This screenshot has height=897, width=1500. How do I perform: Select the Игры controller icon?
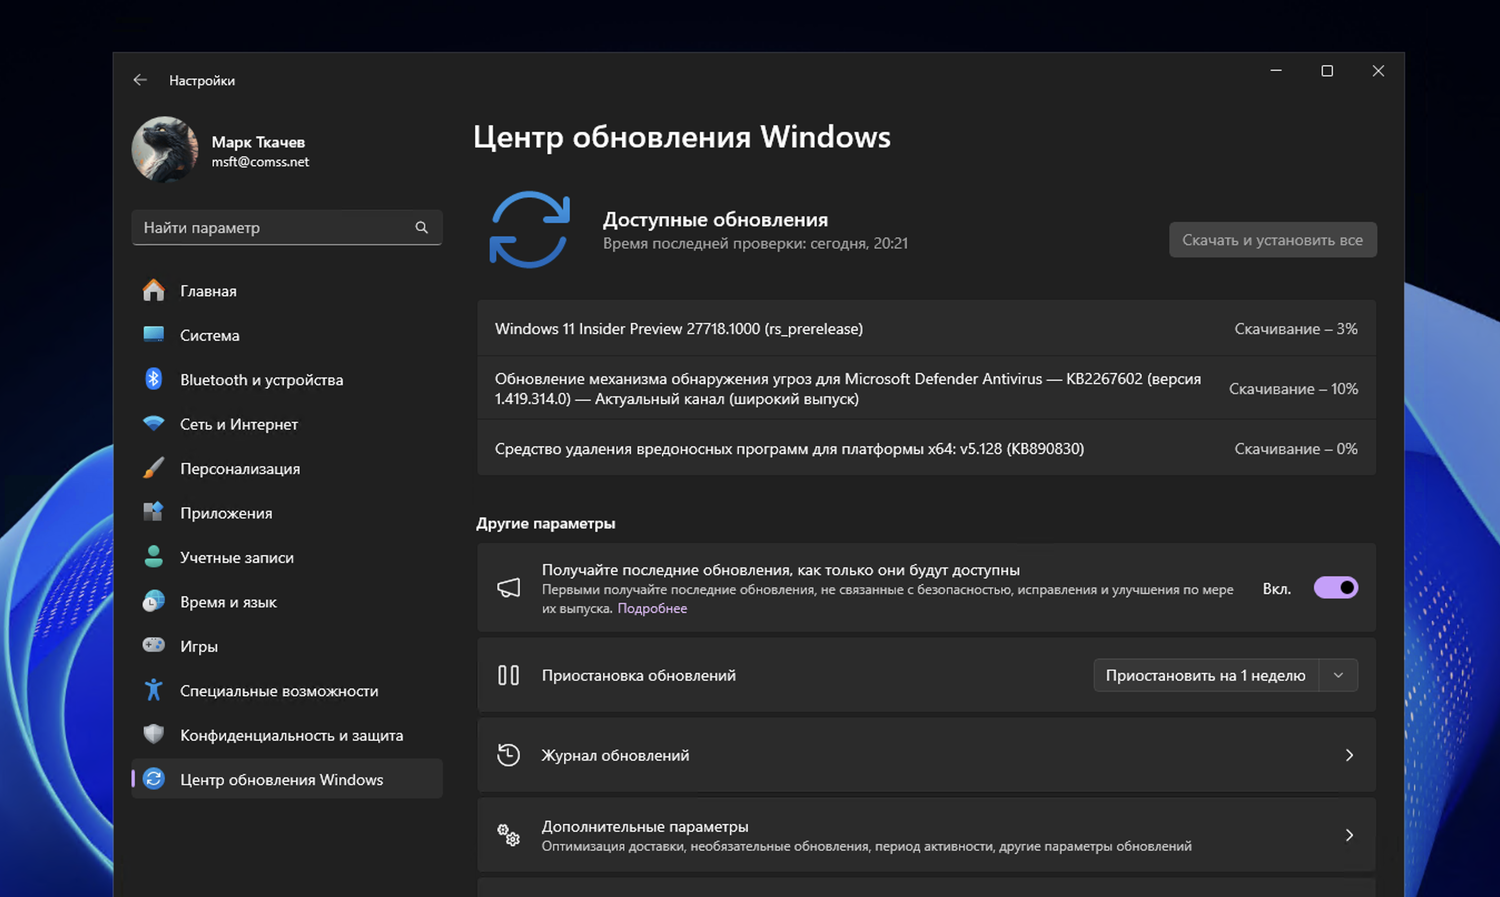coord(154,646)
